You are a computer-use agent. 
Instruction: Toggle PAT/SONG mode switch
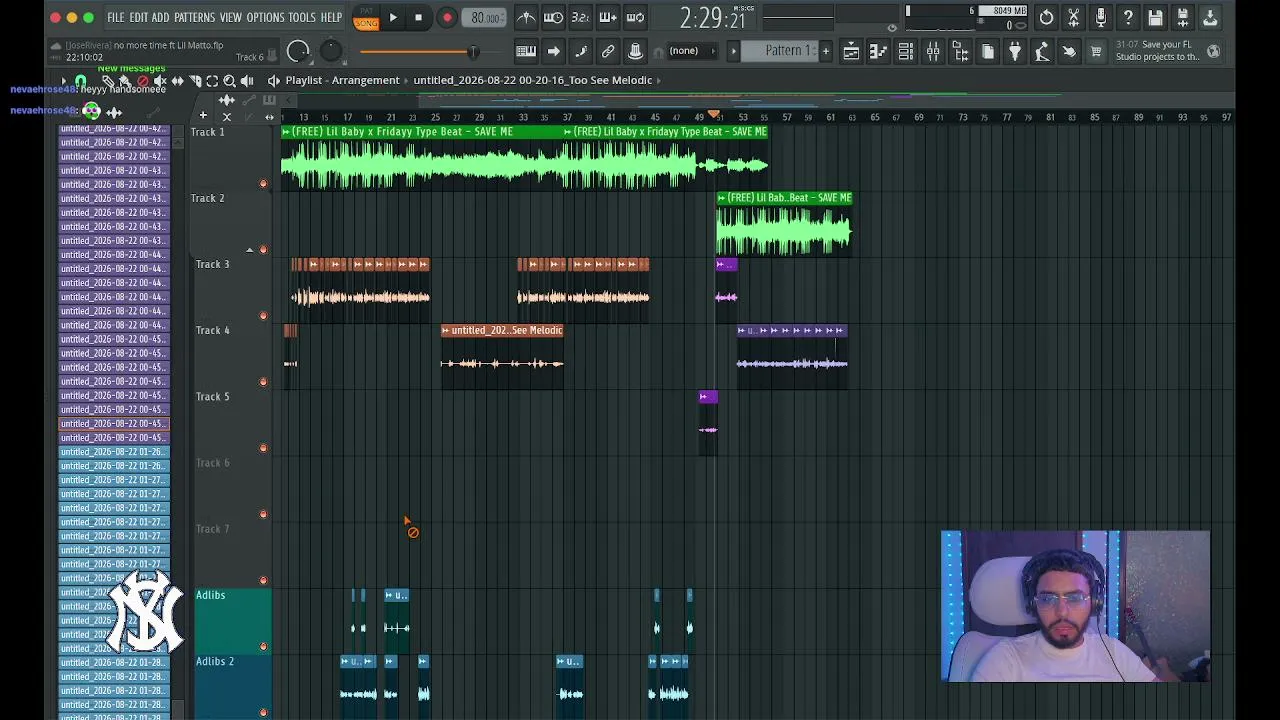[366, 18]
